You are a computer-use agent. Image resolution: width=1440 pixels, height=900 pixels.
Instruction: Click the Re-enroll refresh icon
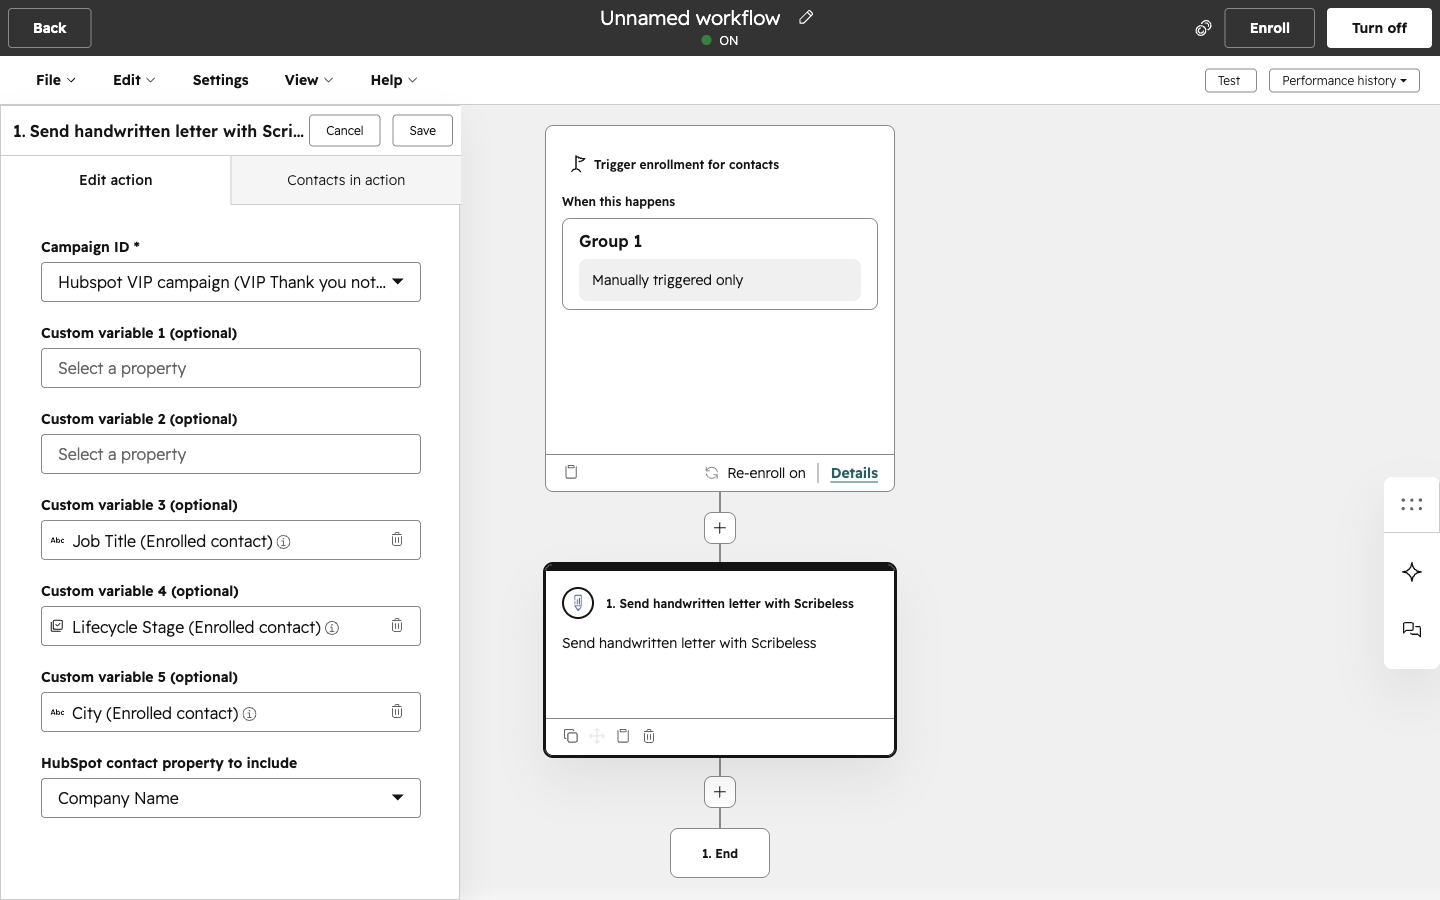[x=711, y=473]
